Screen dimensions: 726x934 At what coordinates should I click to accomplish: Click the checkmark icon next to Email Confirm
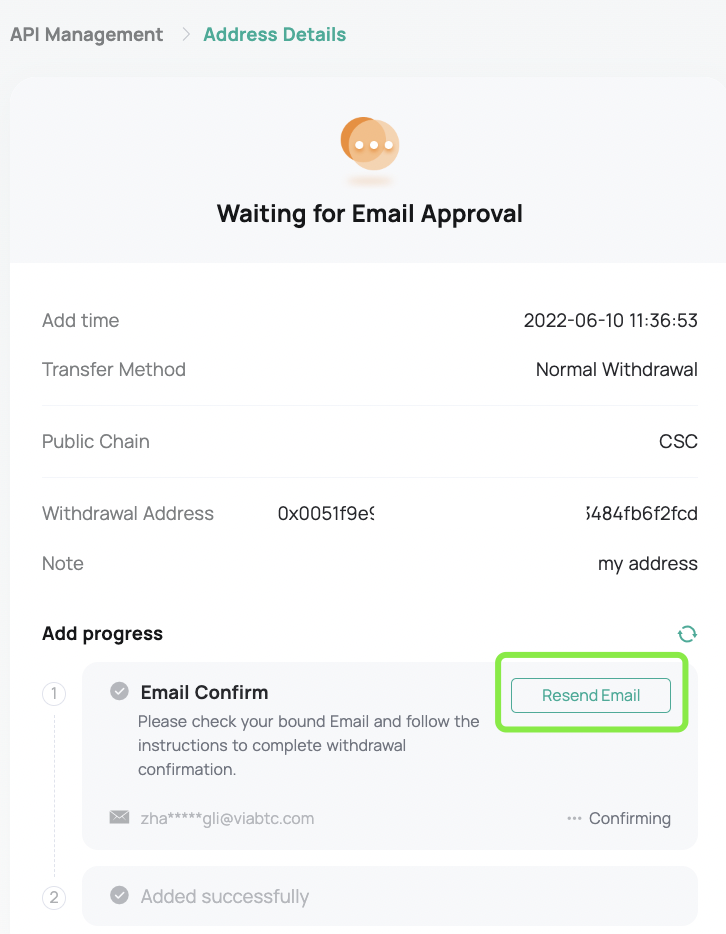coord(119,691)
